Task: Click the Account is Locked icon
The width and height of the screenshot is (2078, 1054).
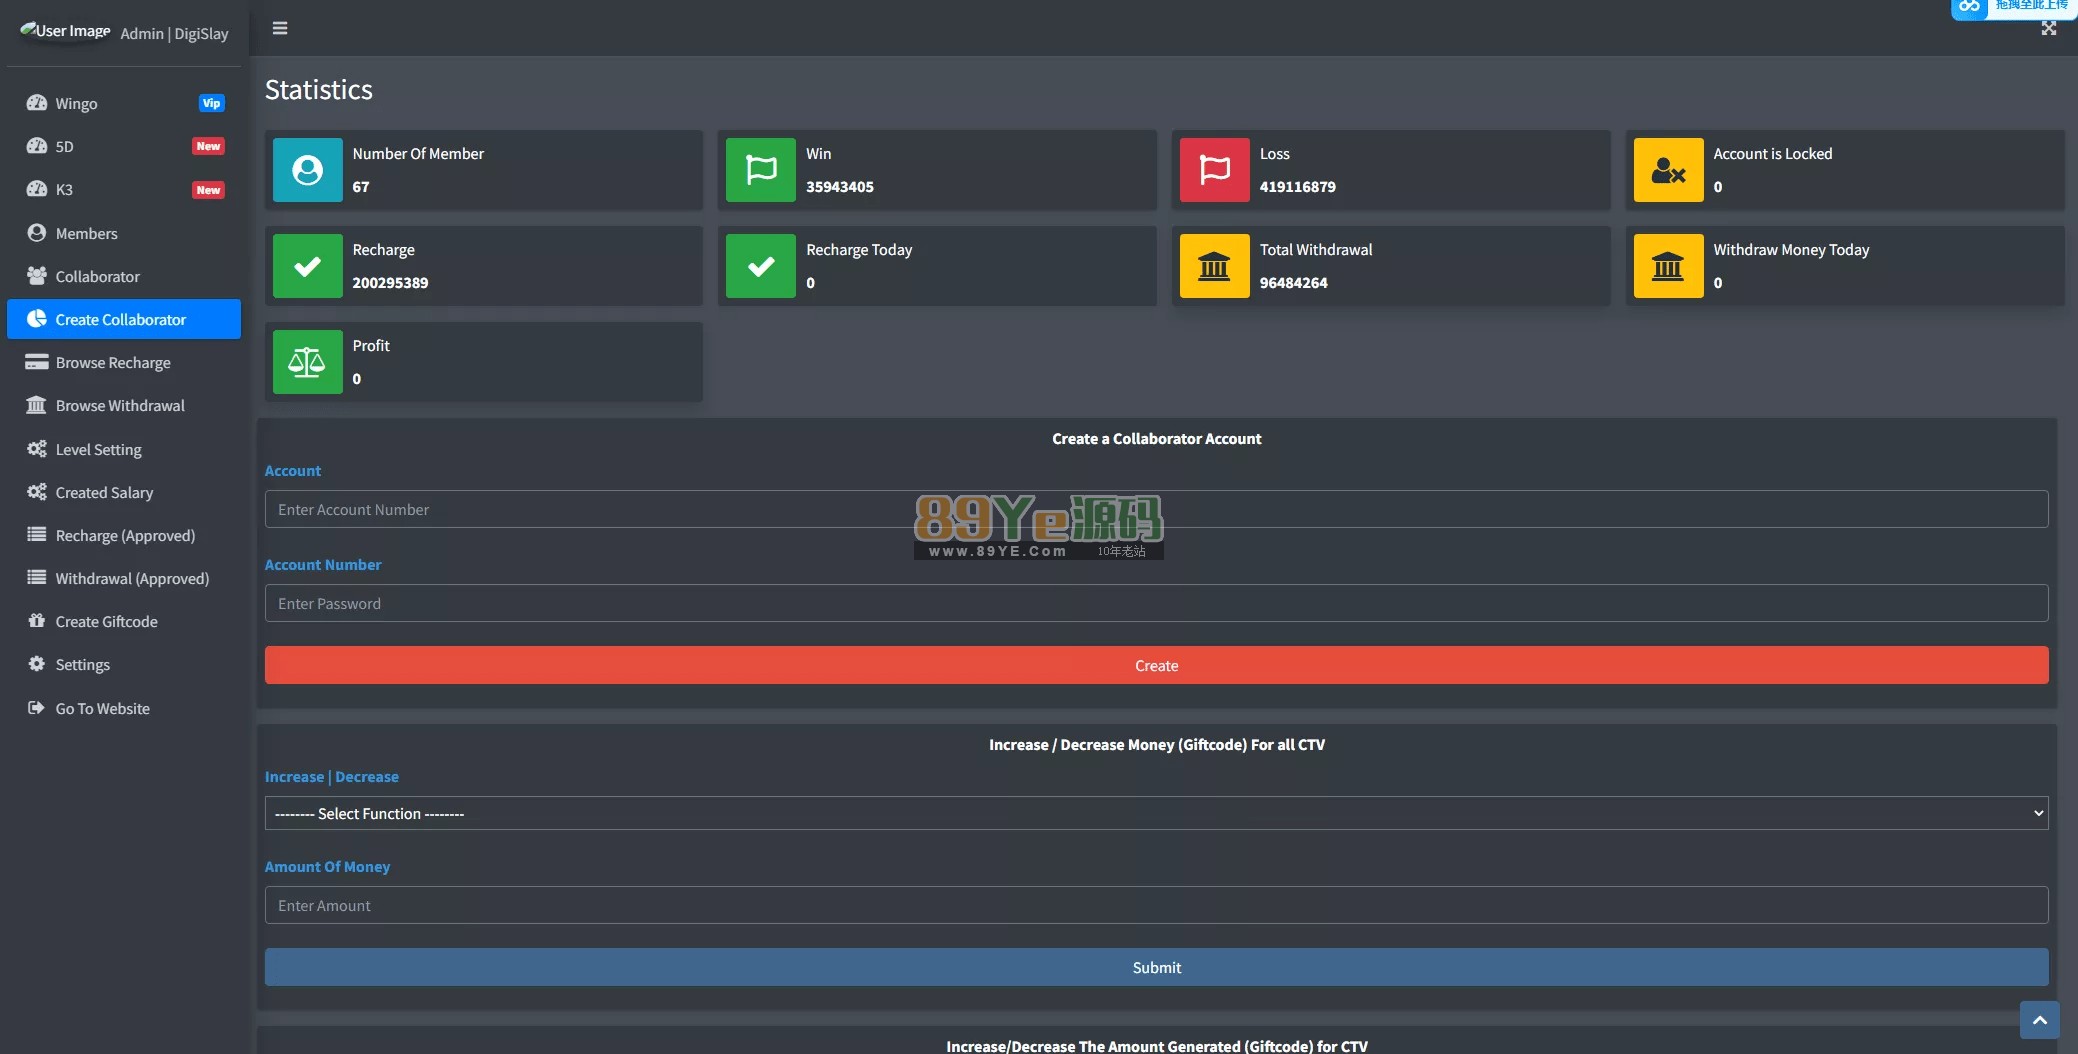Action: [1668, 170]
